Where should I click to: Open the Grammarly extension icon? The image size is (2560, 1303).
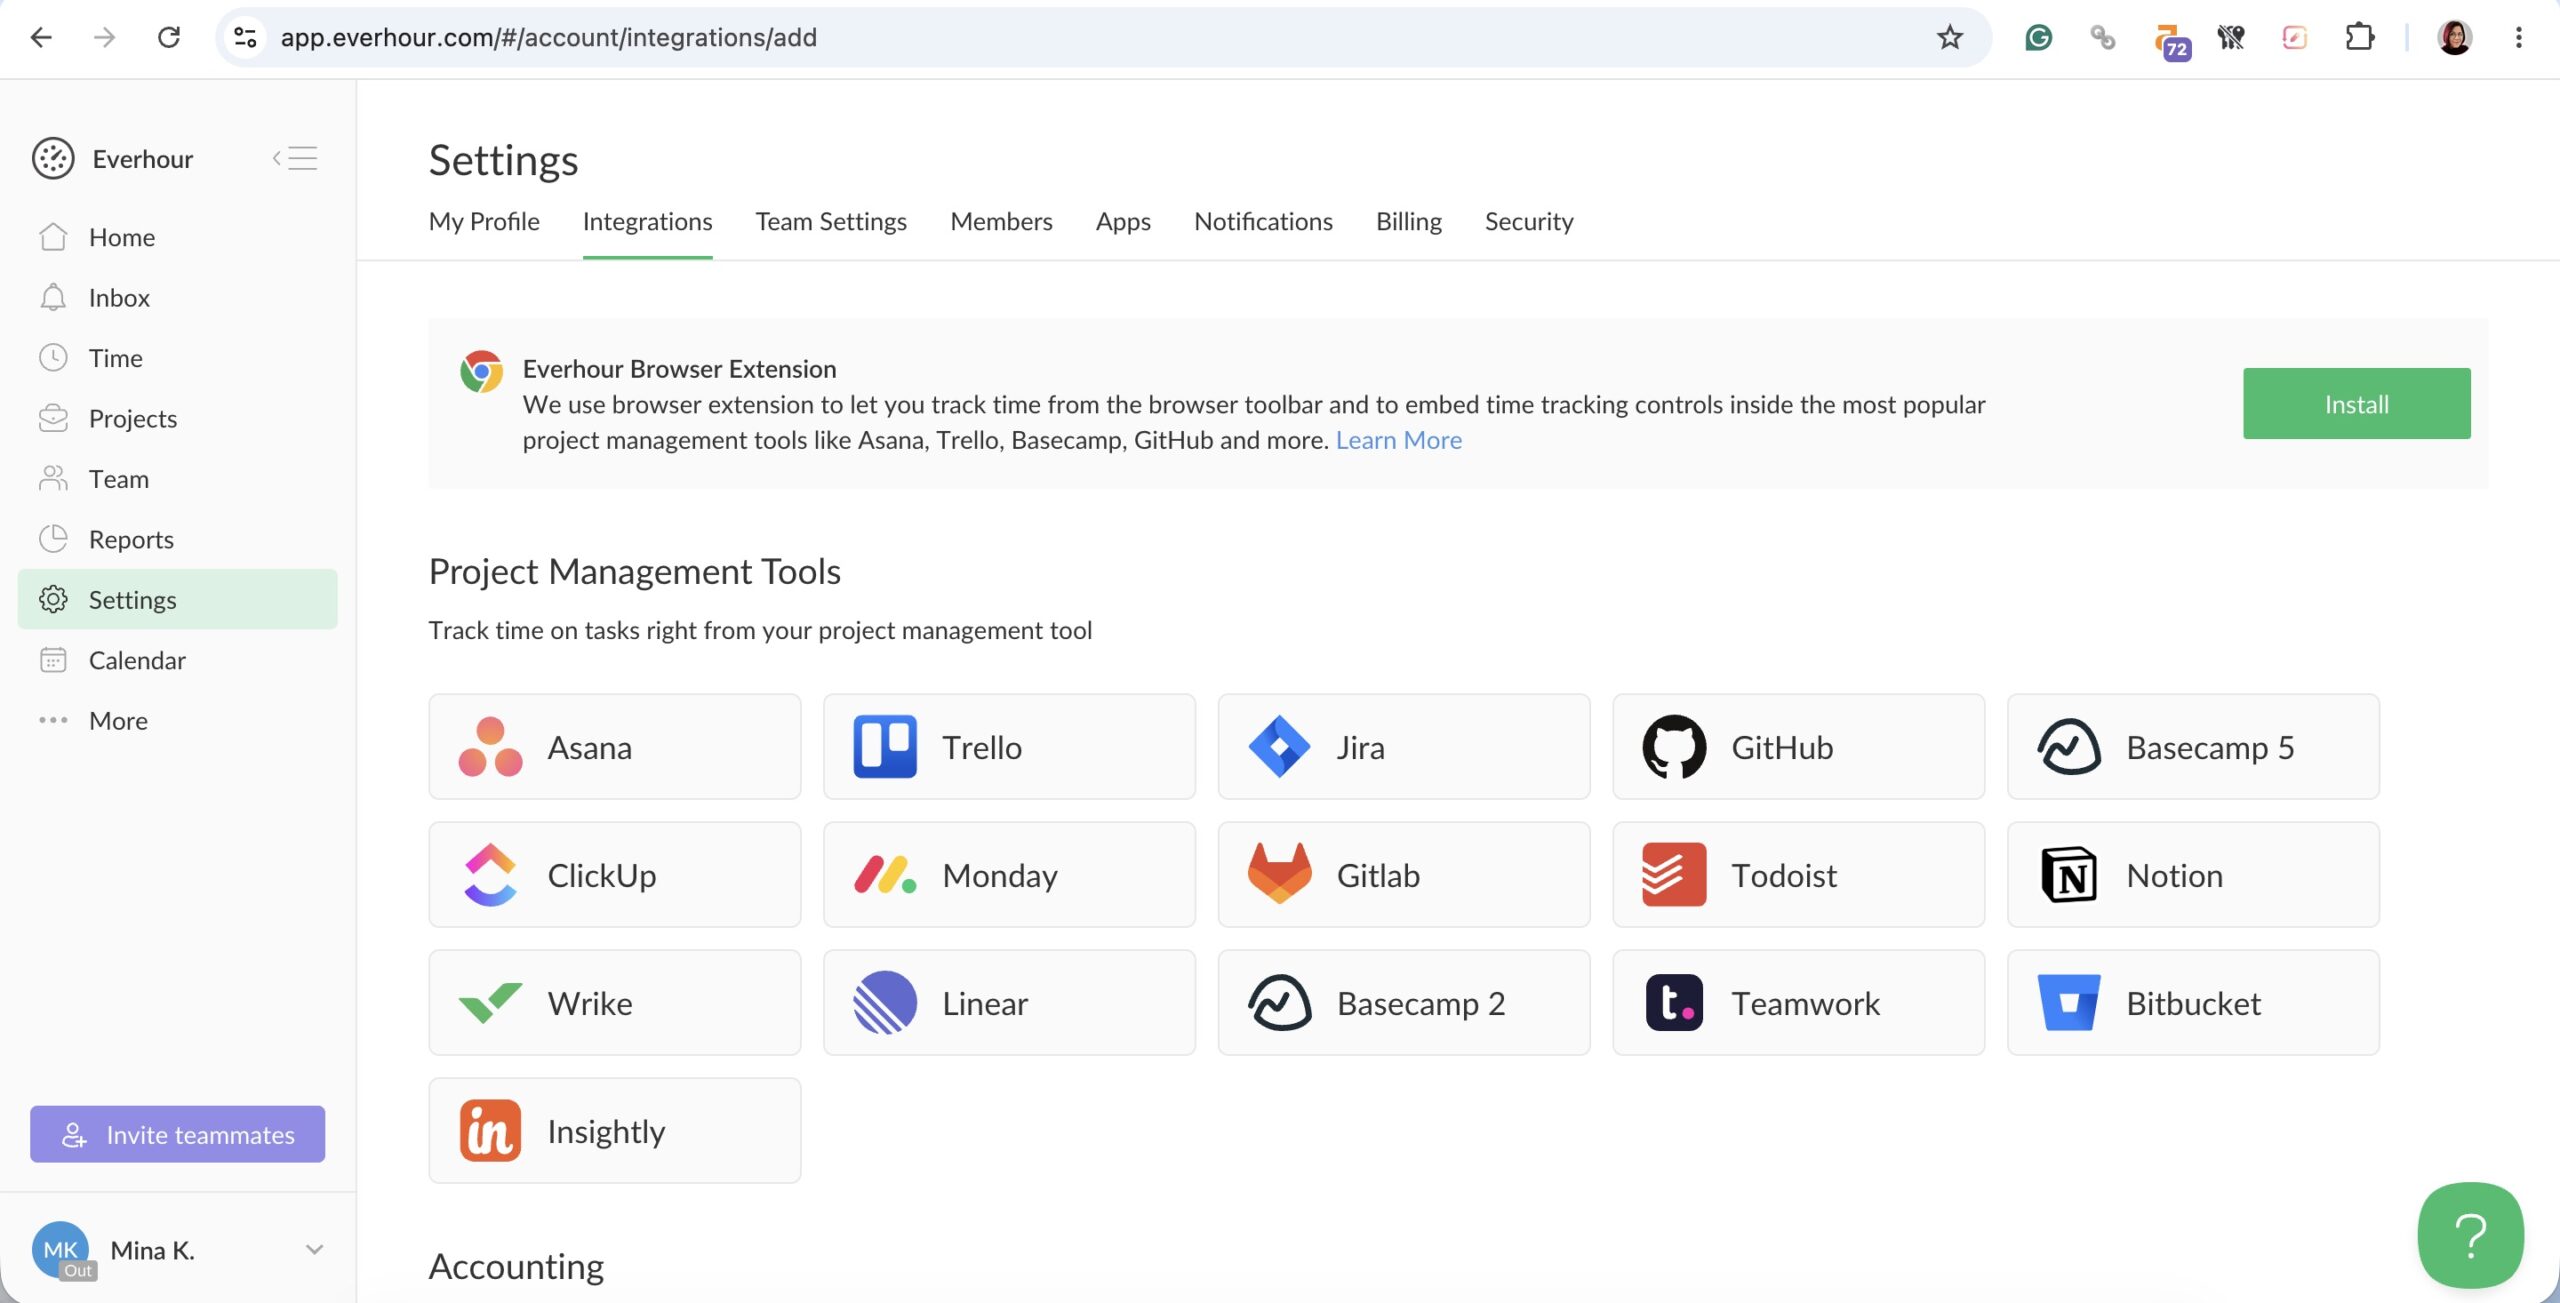[x=2038, y=38]
